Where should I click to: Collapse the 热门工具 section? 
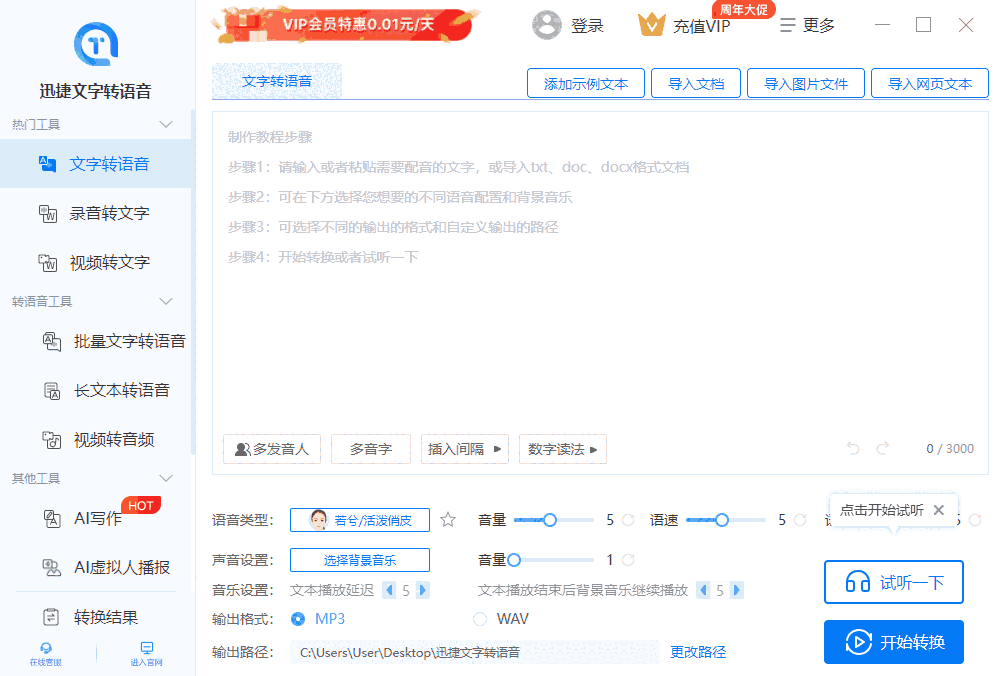tap(165, 124)
